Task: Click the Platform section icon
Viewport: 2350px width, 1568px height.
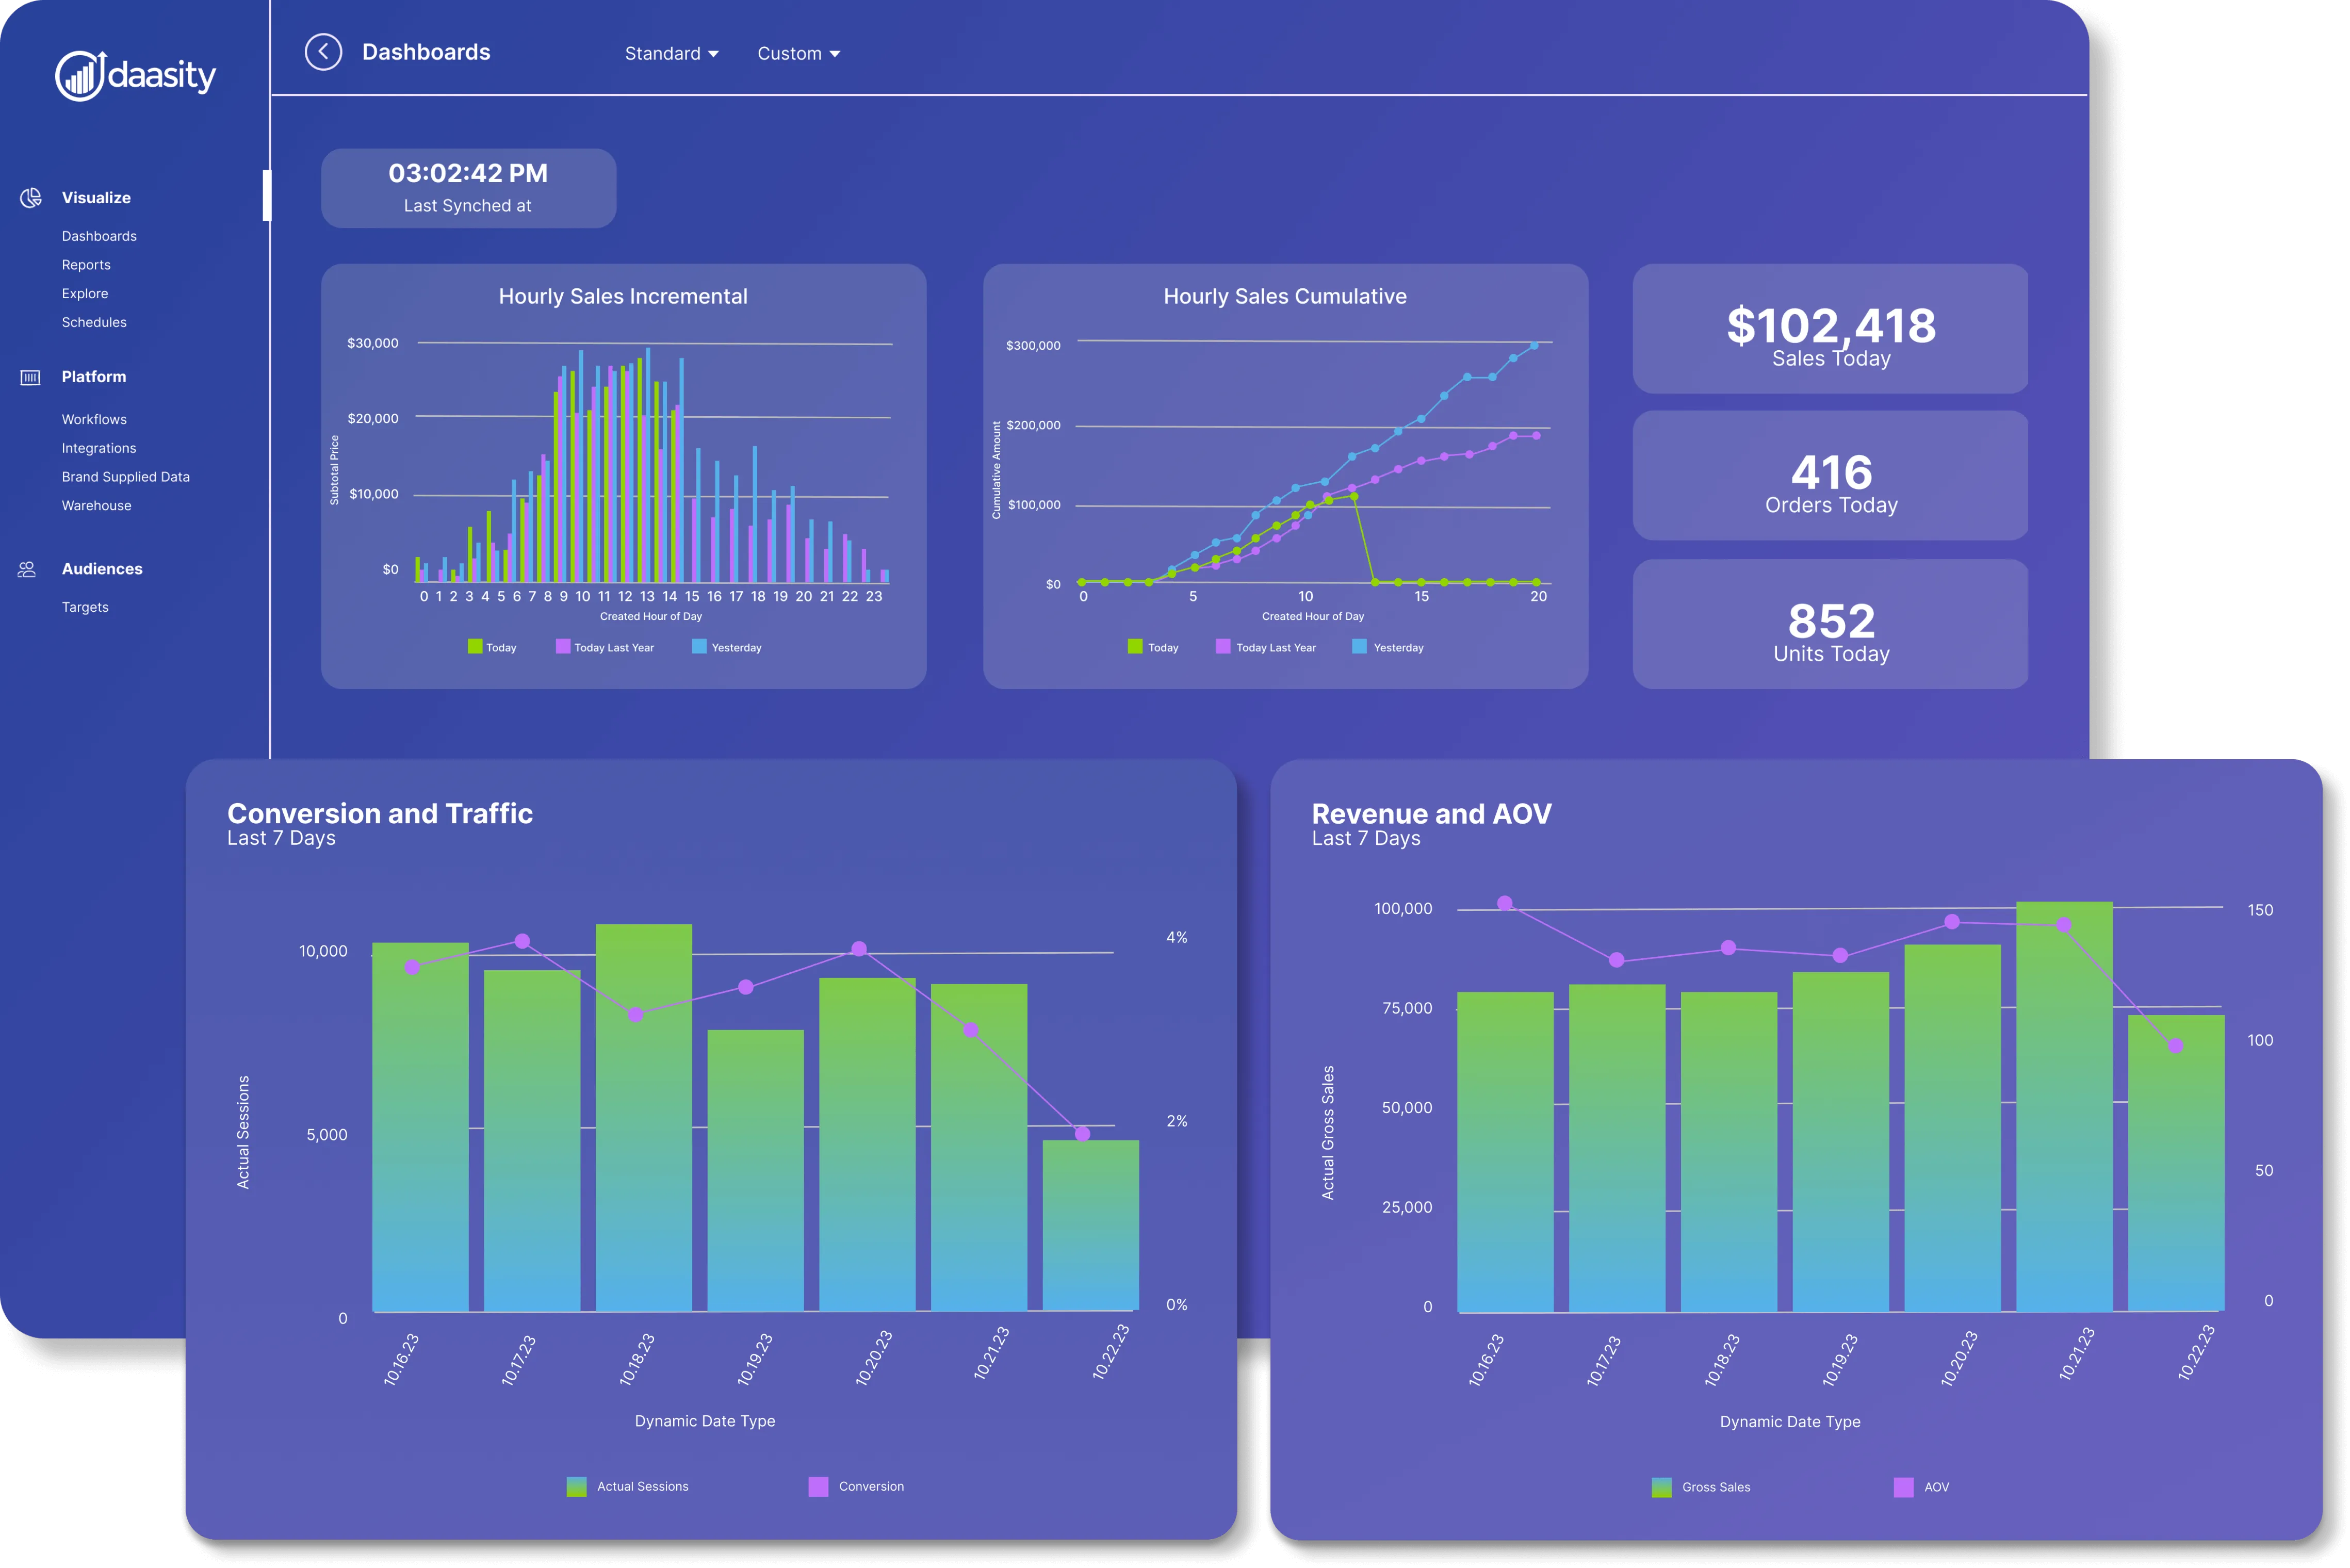Action: tap(29, 376)
